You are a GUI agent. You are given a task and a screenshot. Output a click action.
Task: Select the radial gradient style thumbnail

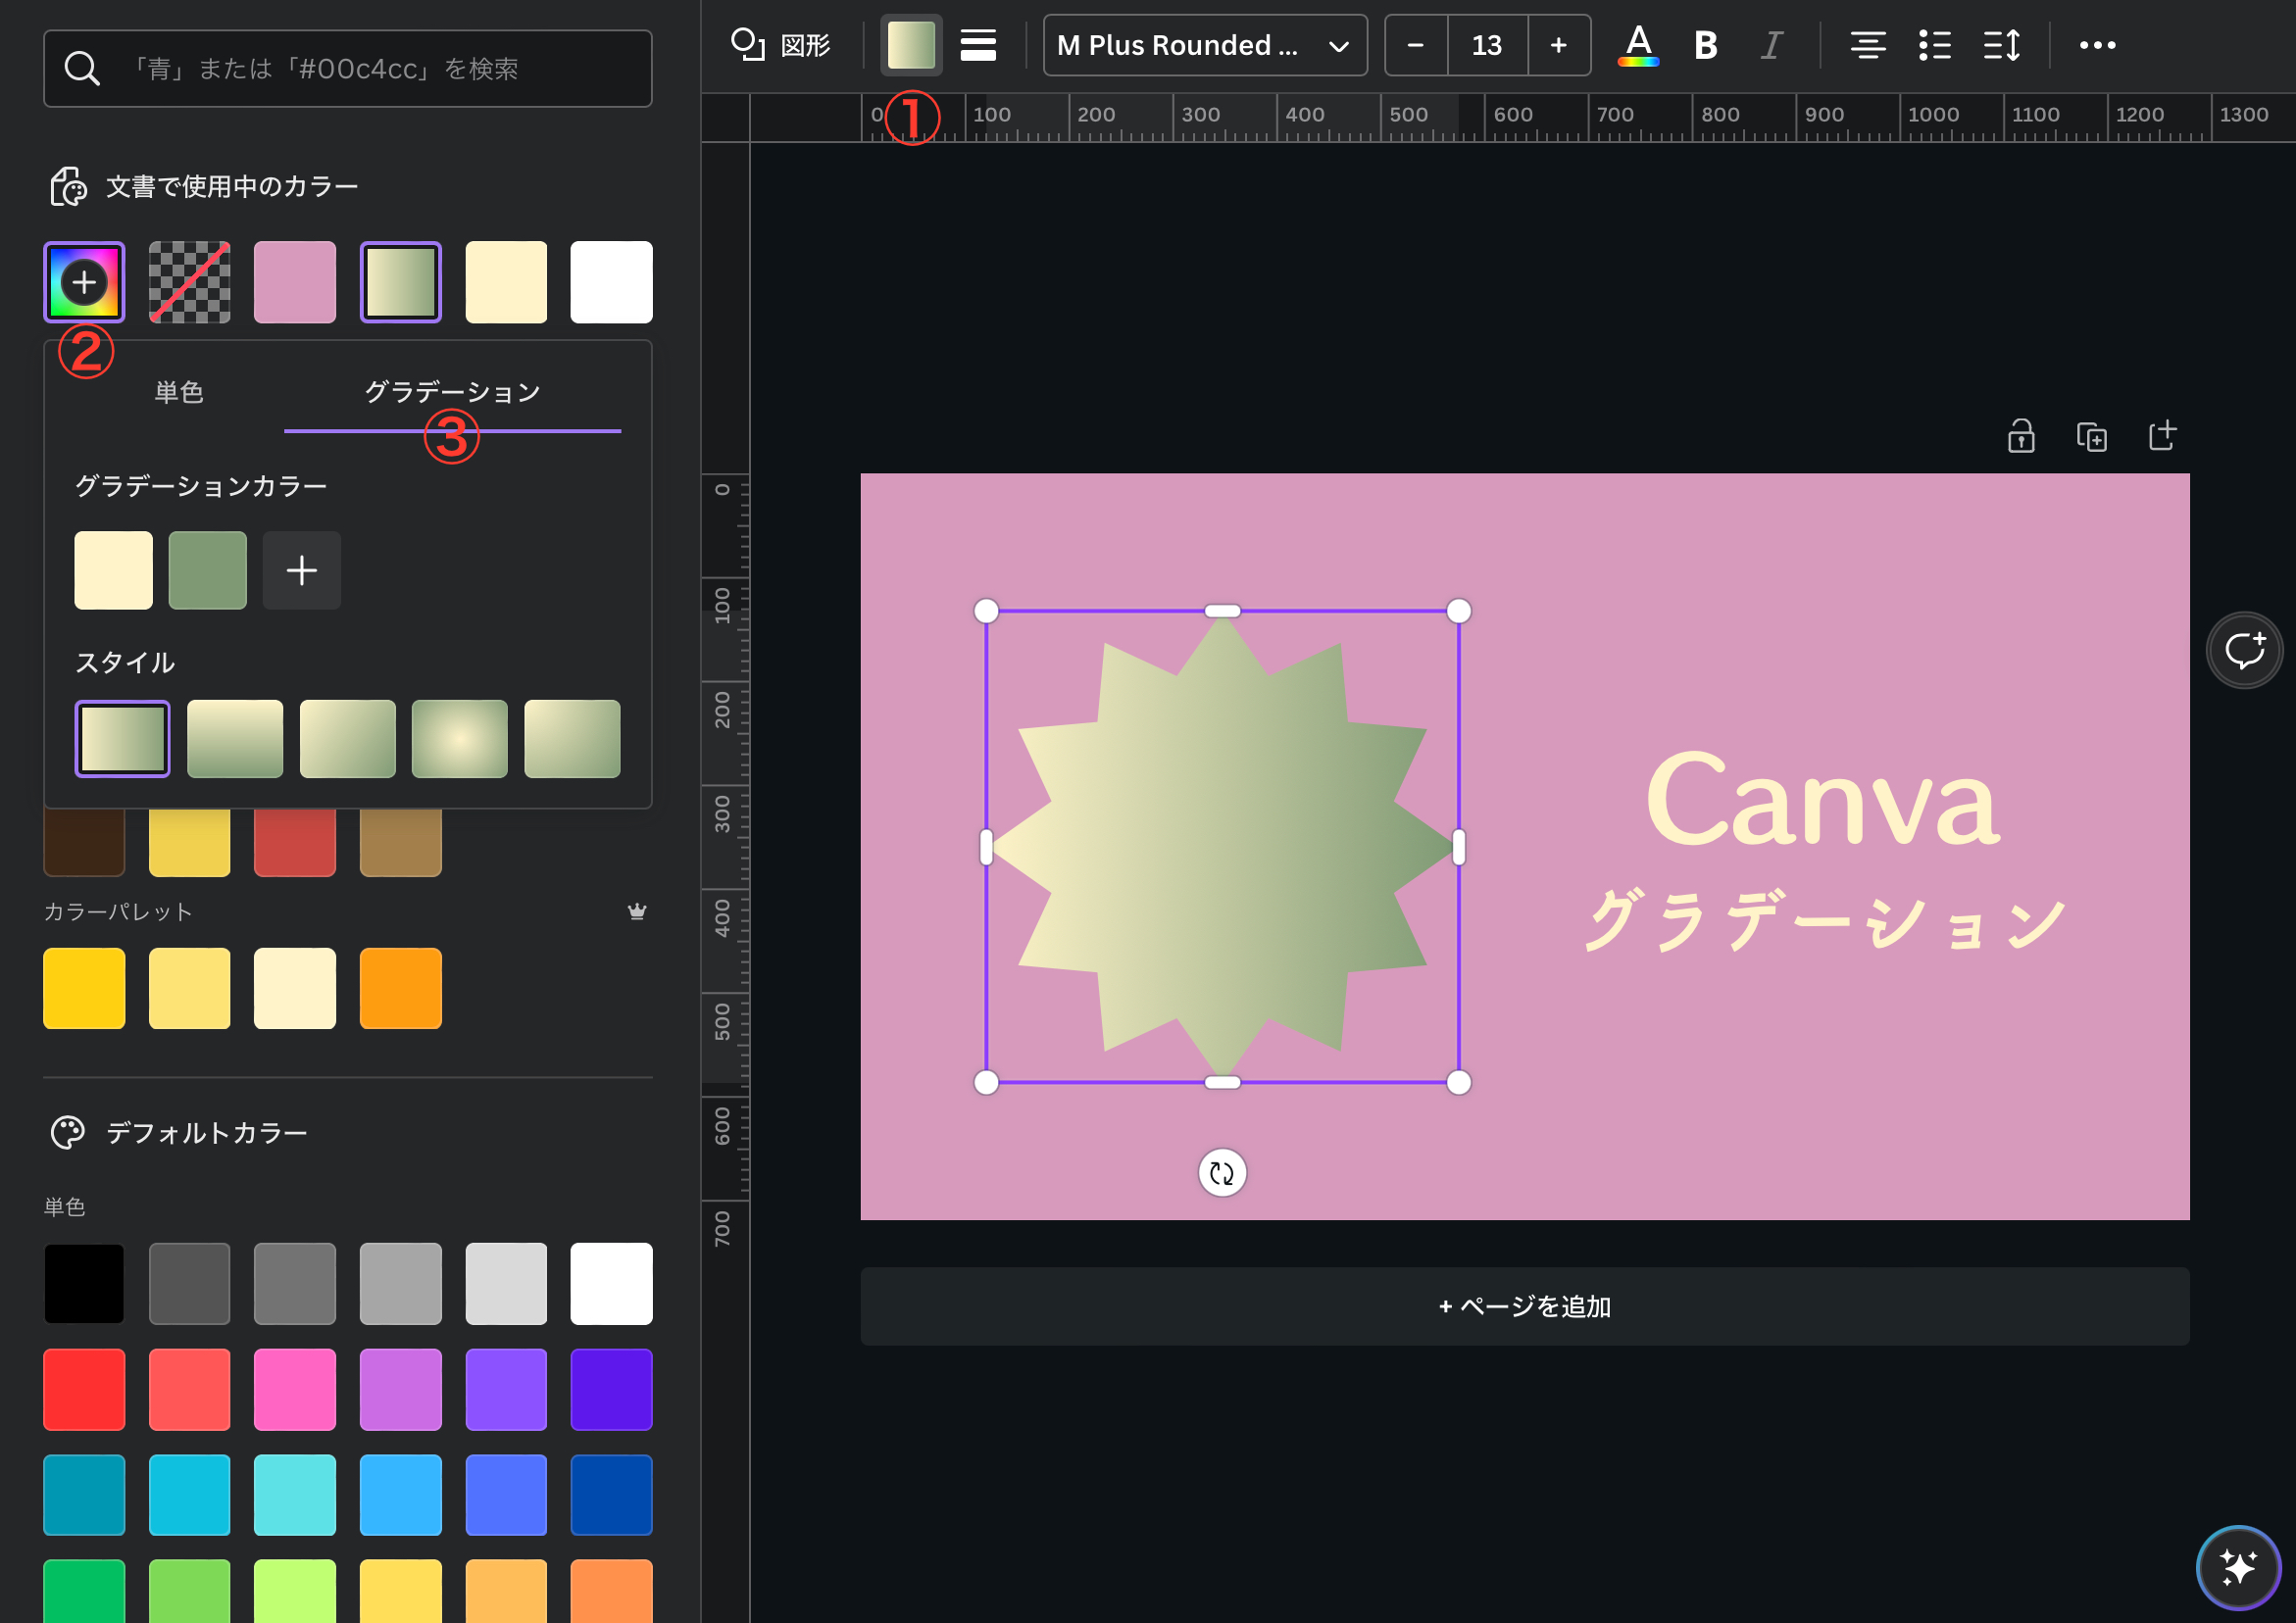click(x=459, y=739)
